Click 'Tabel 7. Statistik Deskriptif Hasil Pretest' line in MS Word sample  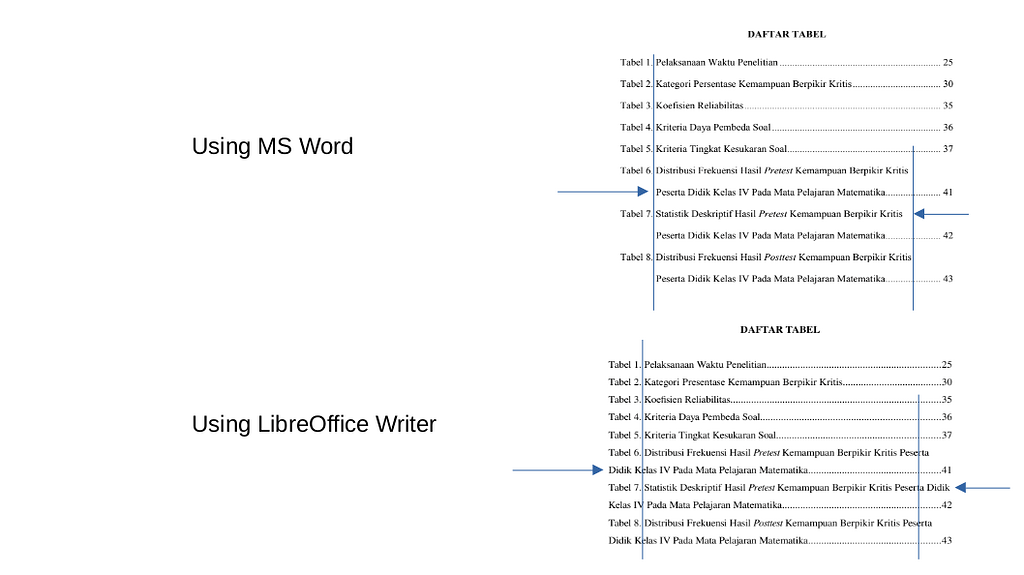click(x=761, y=214)
